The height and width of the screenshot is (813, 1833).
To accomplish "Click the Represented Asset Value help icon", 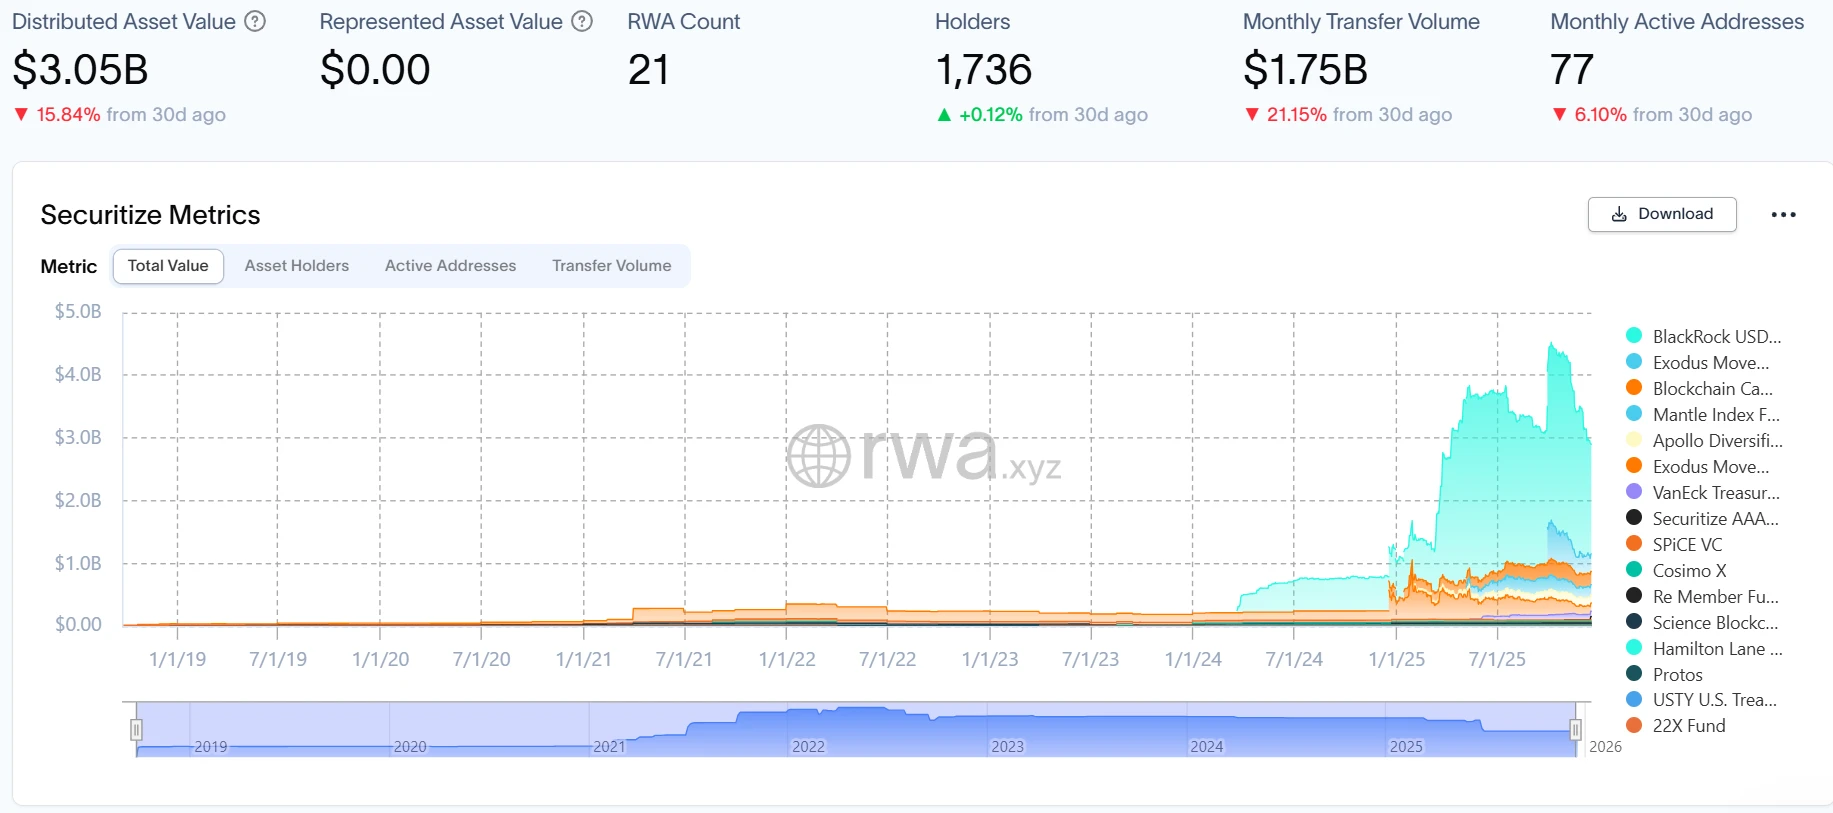I will pyautogui.click(x=582, y=21).
